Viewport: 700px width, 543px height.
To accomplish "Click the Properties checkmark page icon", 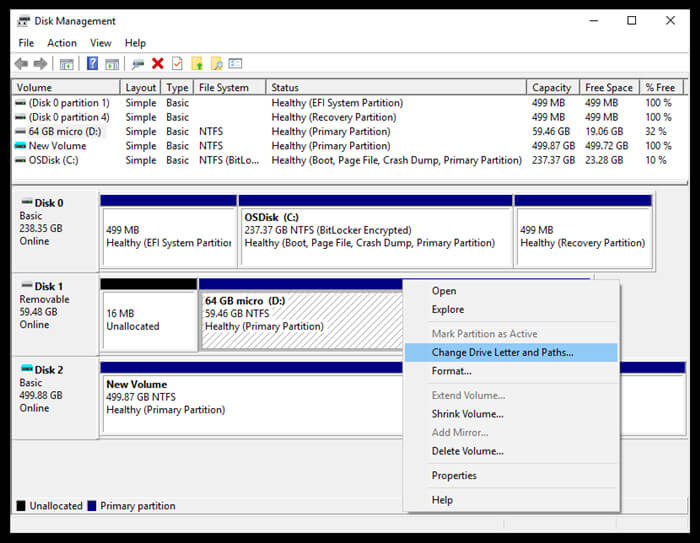I will [x=177, y=63].
